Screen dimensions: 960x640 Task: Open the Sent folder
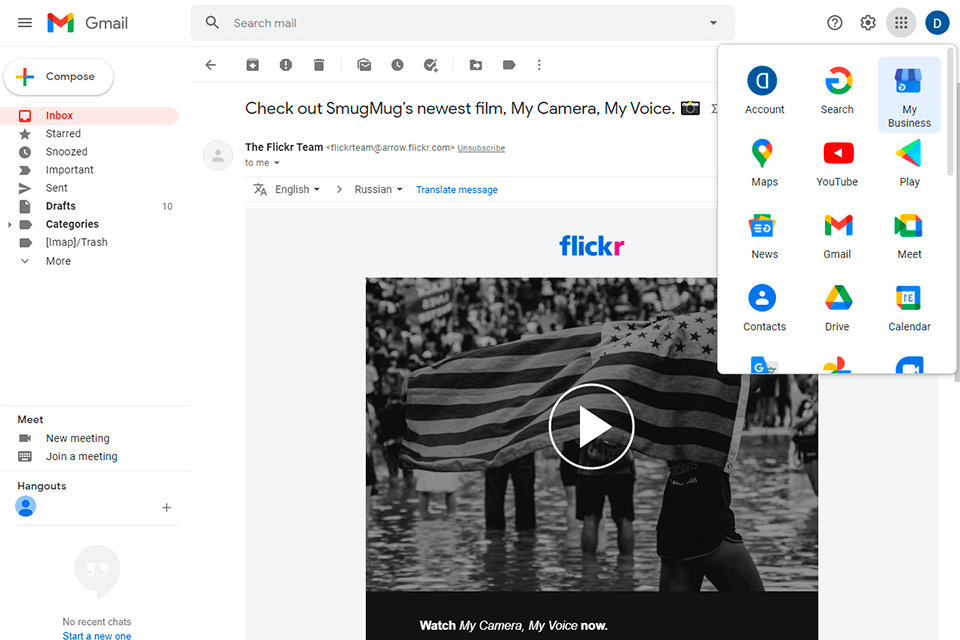click(x=89, y=188)
